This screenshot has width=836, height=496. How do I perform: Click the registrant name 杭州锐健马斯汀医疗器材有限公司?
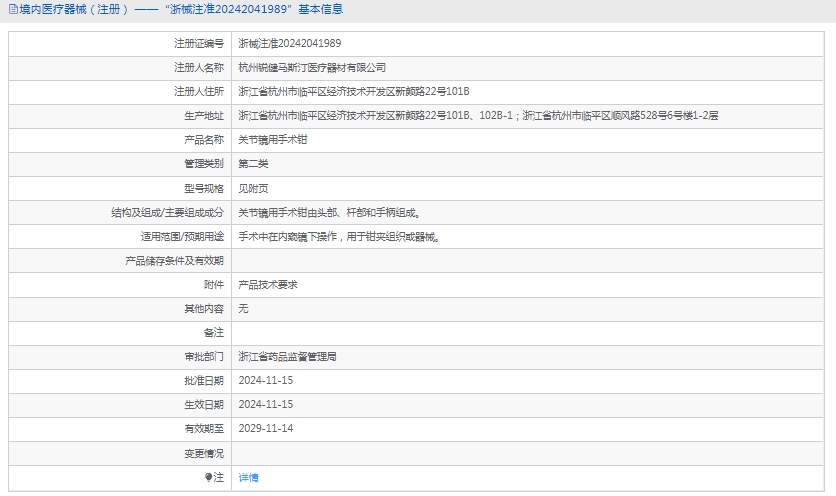tap(312, 68)
